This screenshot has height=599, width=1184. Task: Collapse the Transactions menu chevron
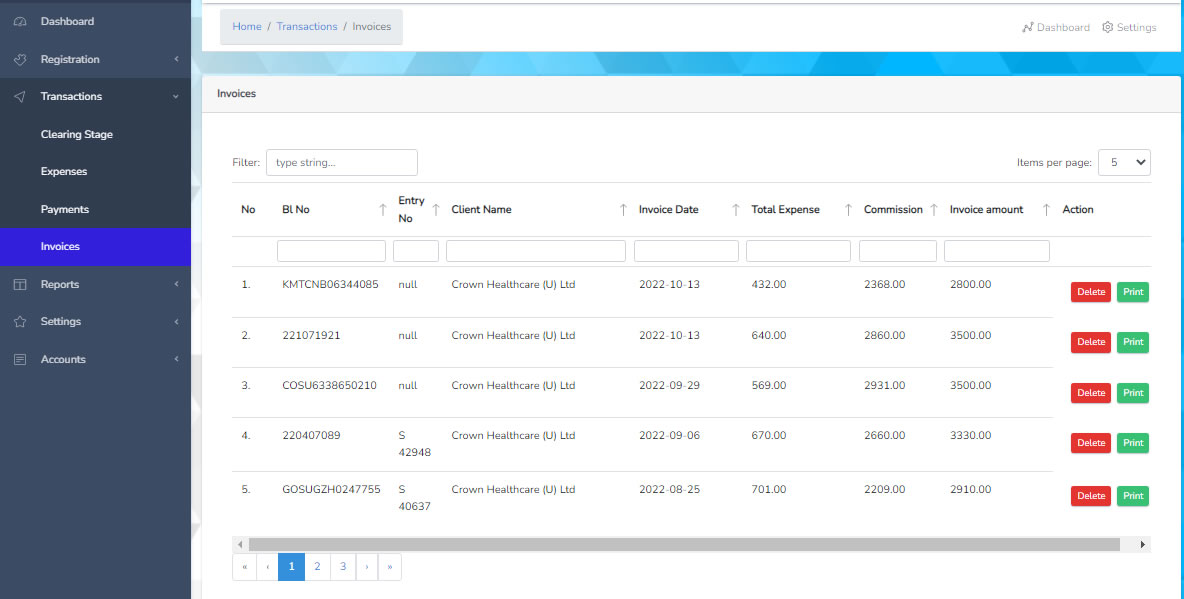tap(176, 97)
